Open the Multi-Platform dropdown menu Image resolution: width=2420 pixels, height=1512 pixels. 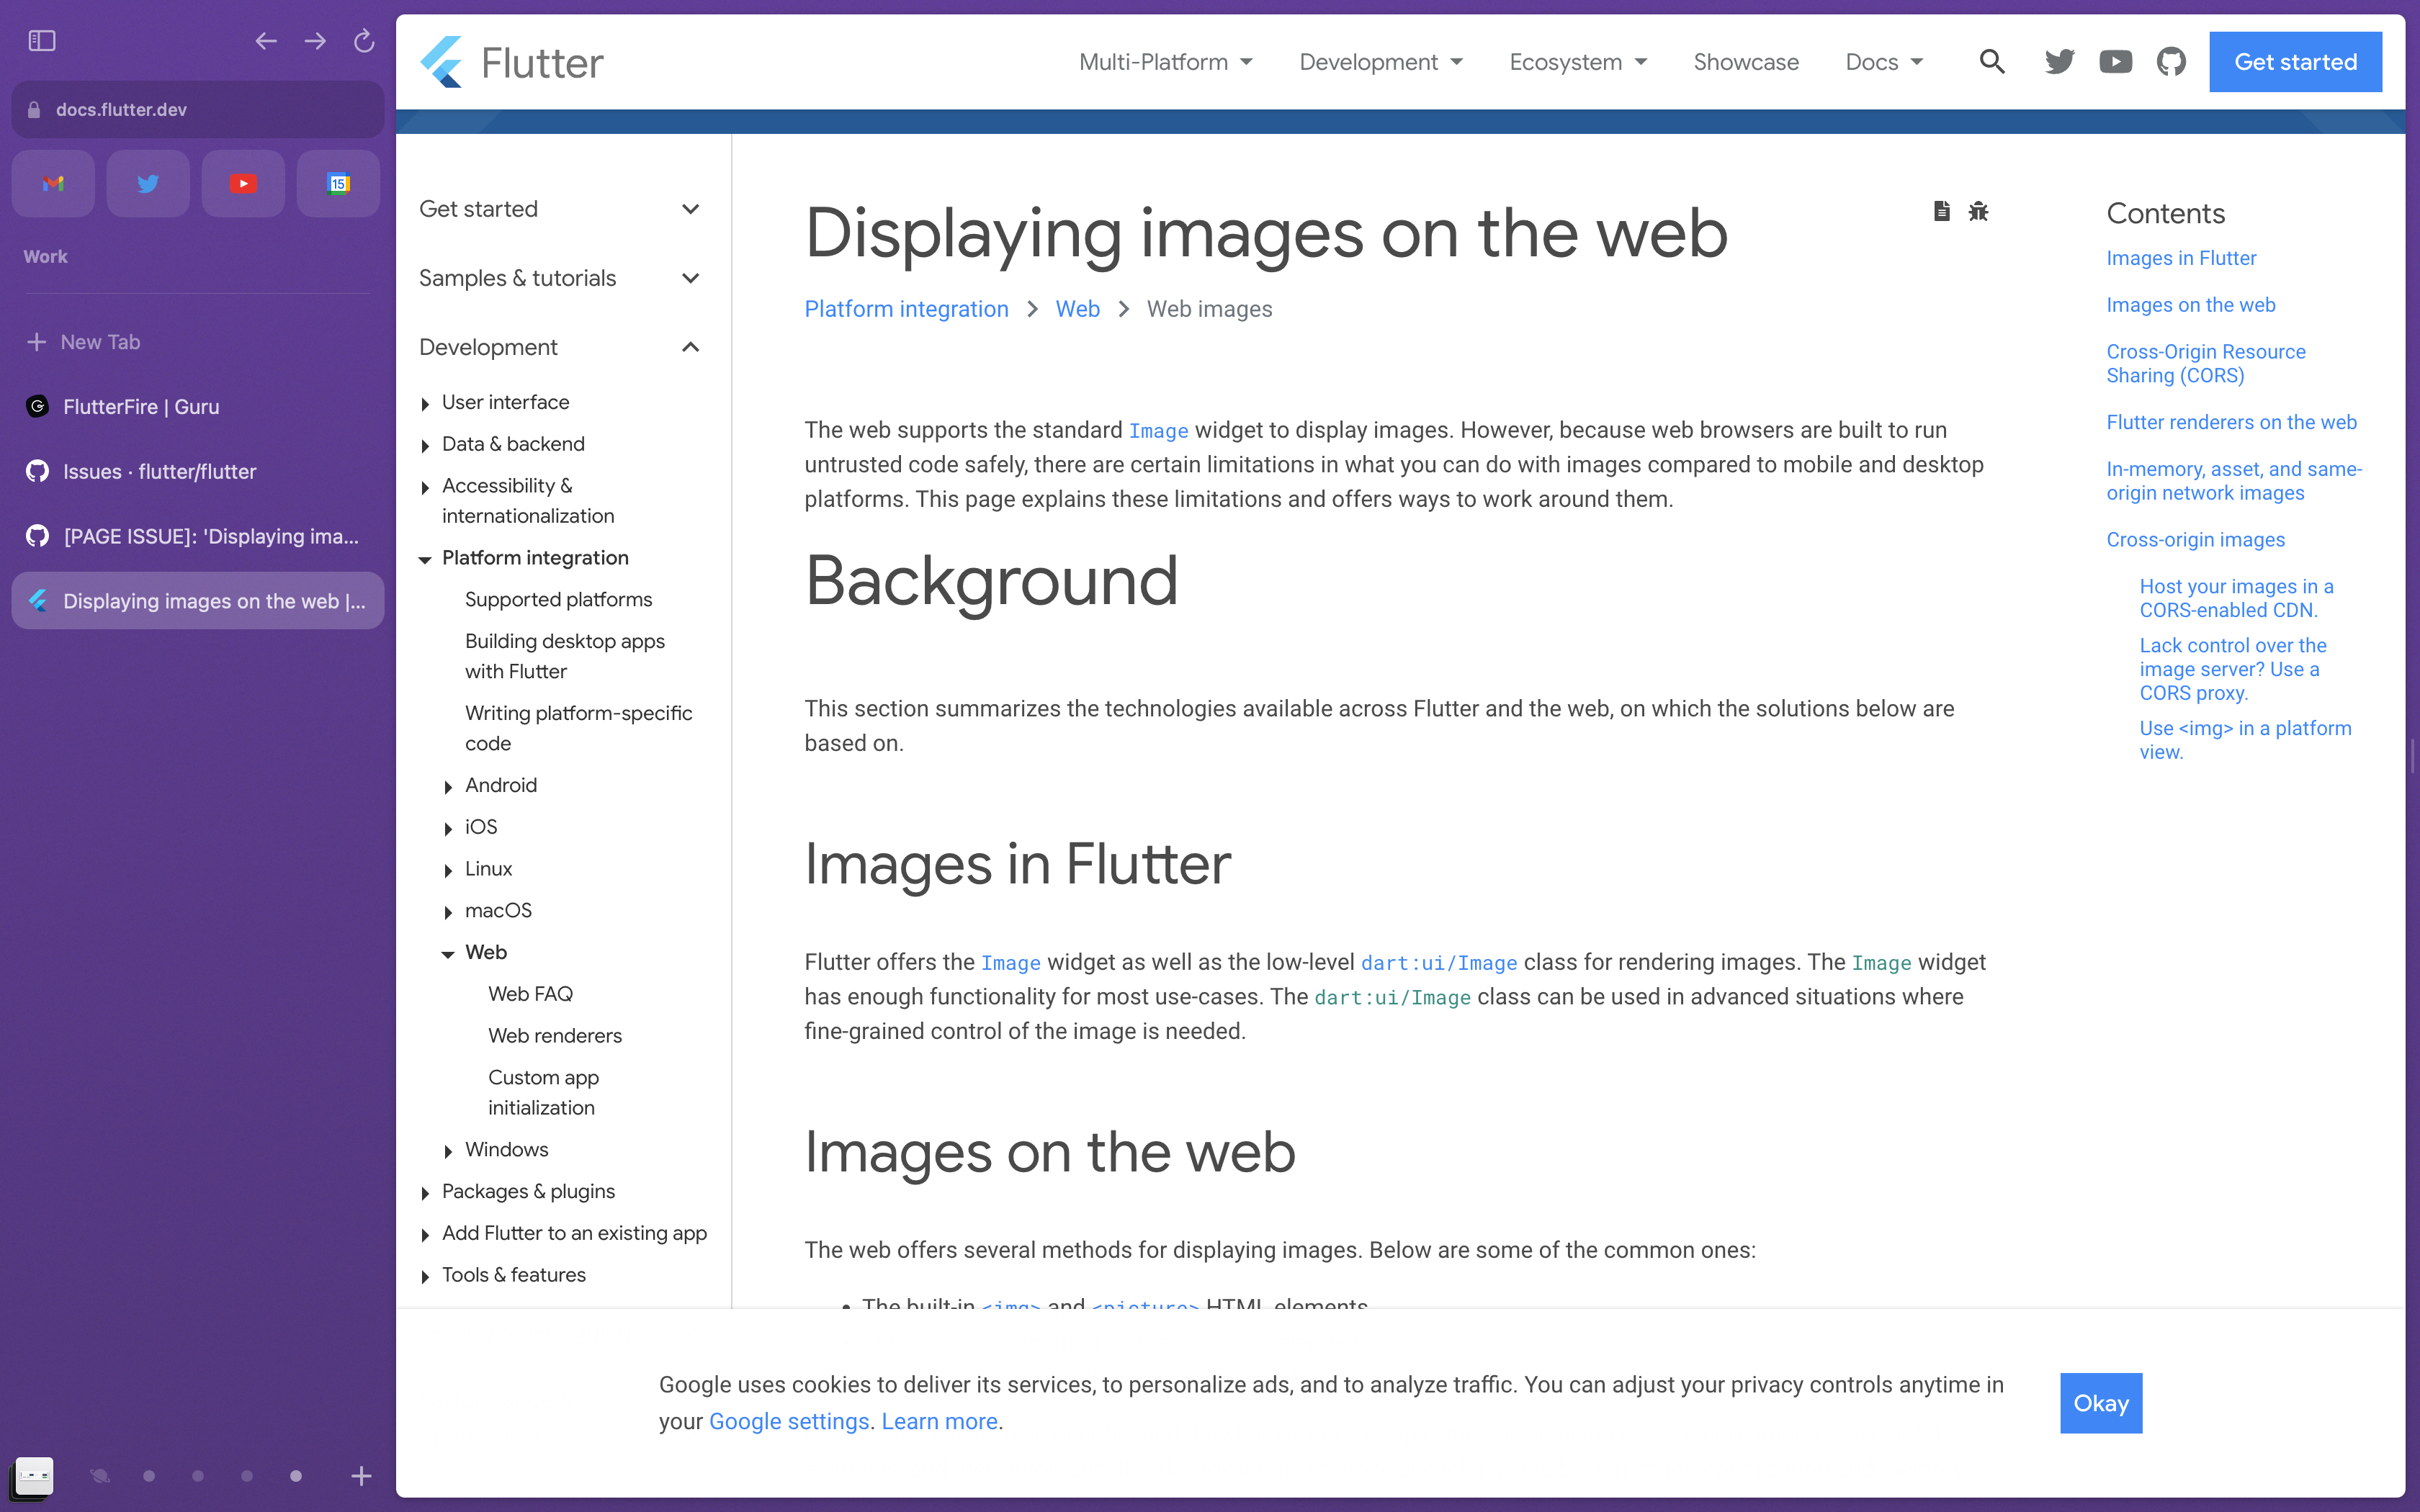click(x=1165, y=62)
